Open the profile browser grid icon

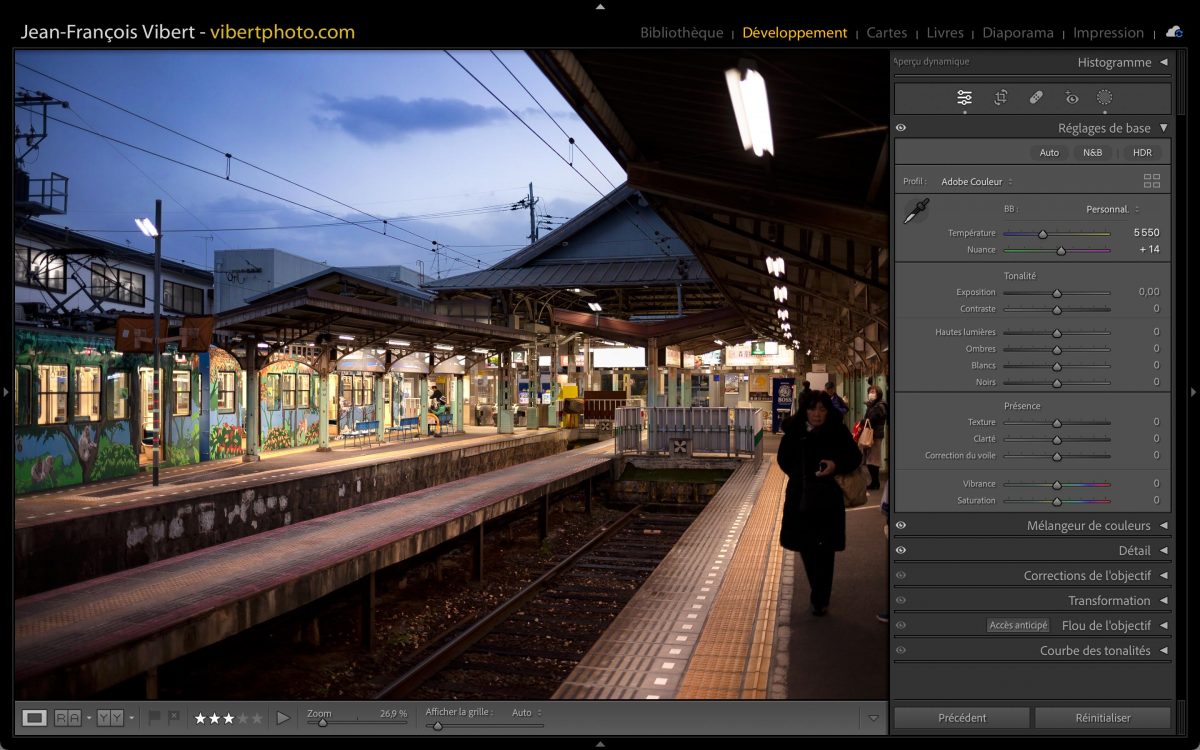[1152, 181]
